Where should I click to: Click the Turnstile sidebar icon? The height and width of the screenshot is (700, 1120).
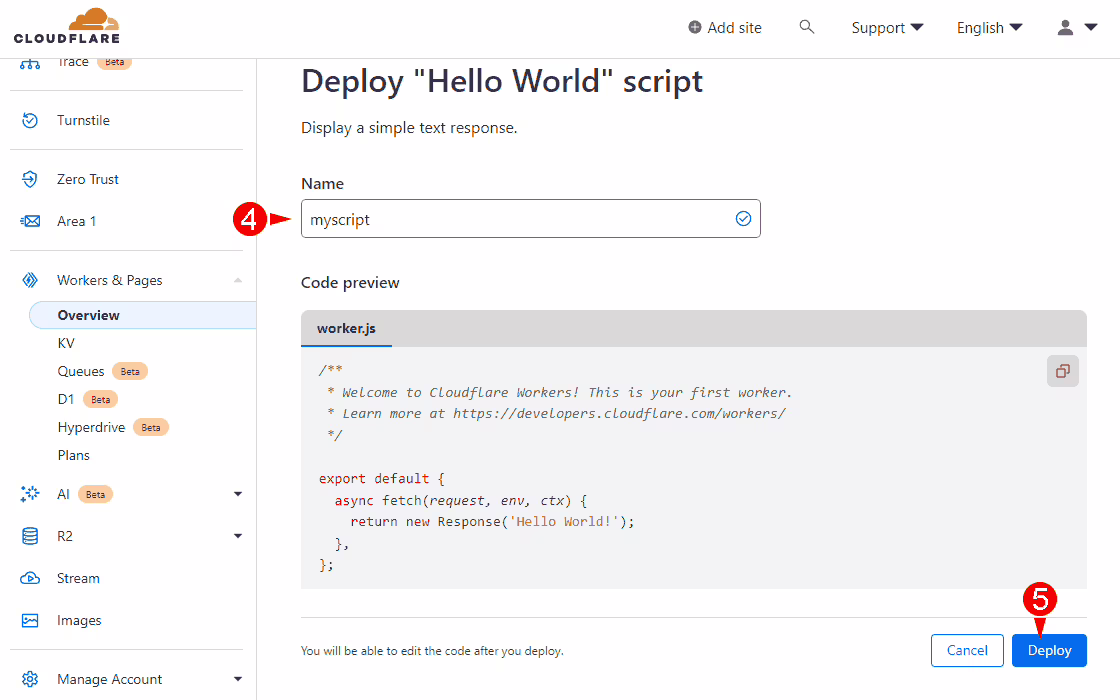point(30,120)
